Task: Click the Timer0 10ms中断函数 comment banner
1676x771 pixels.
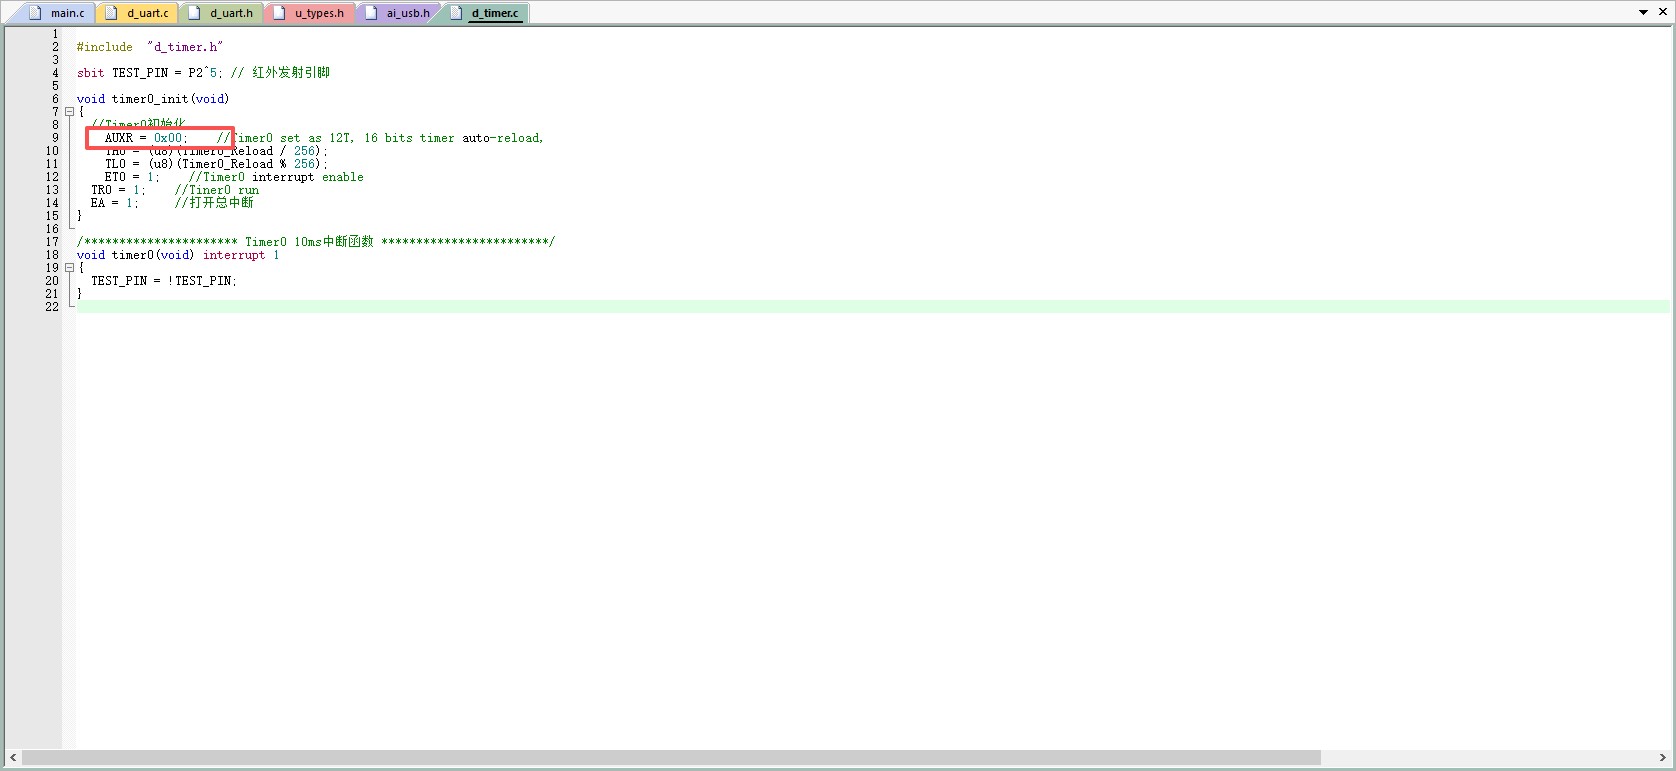Action: (316, 242)
